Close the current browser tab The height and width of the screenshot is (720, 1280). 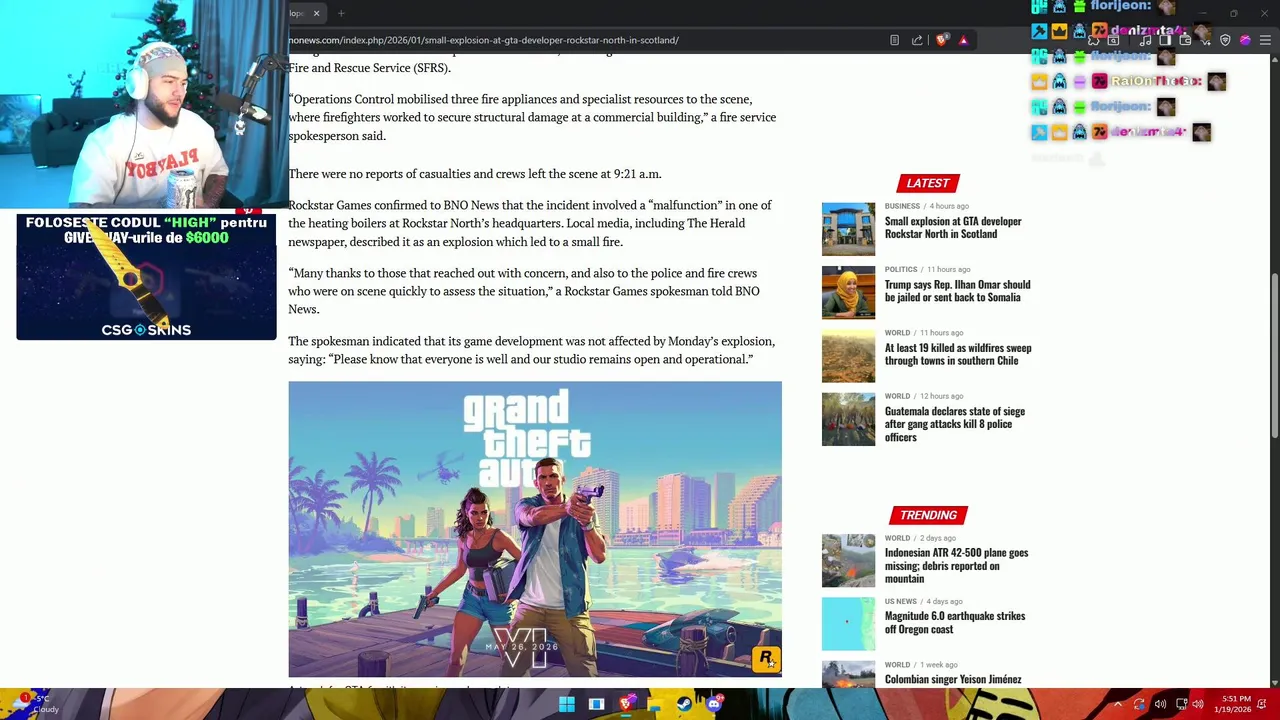tap(316, 13)
